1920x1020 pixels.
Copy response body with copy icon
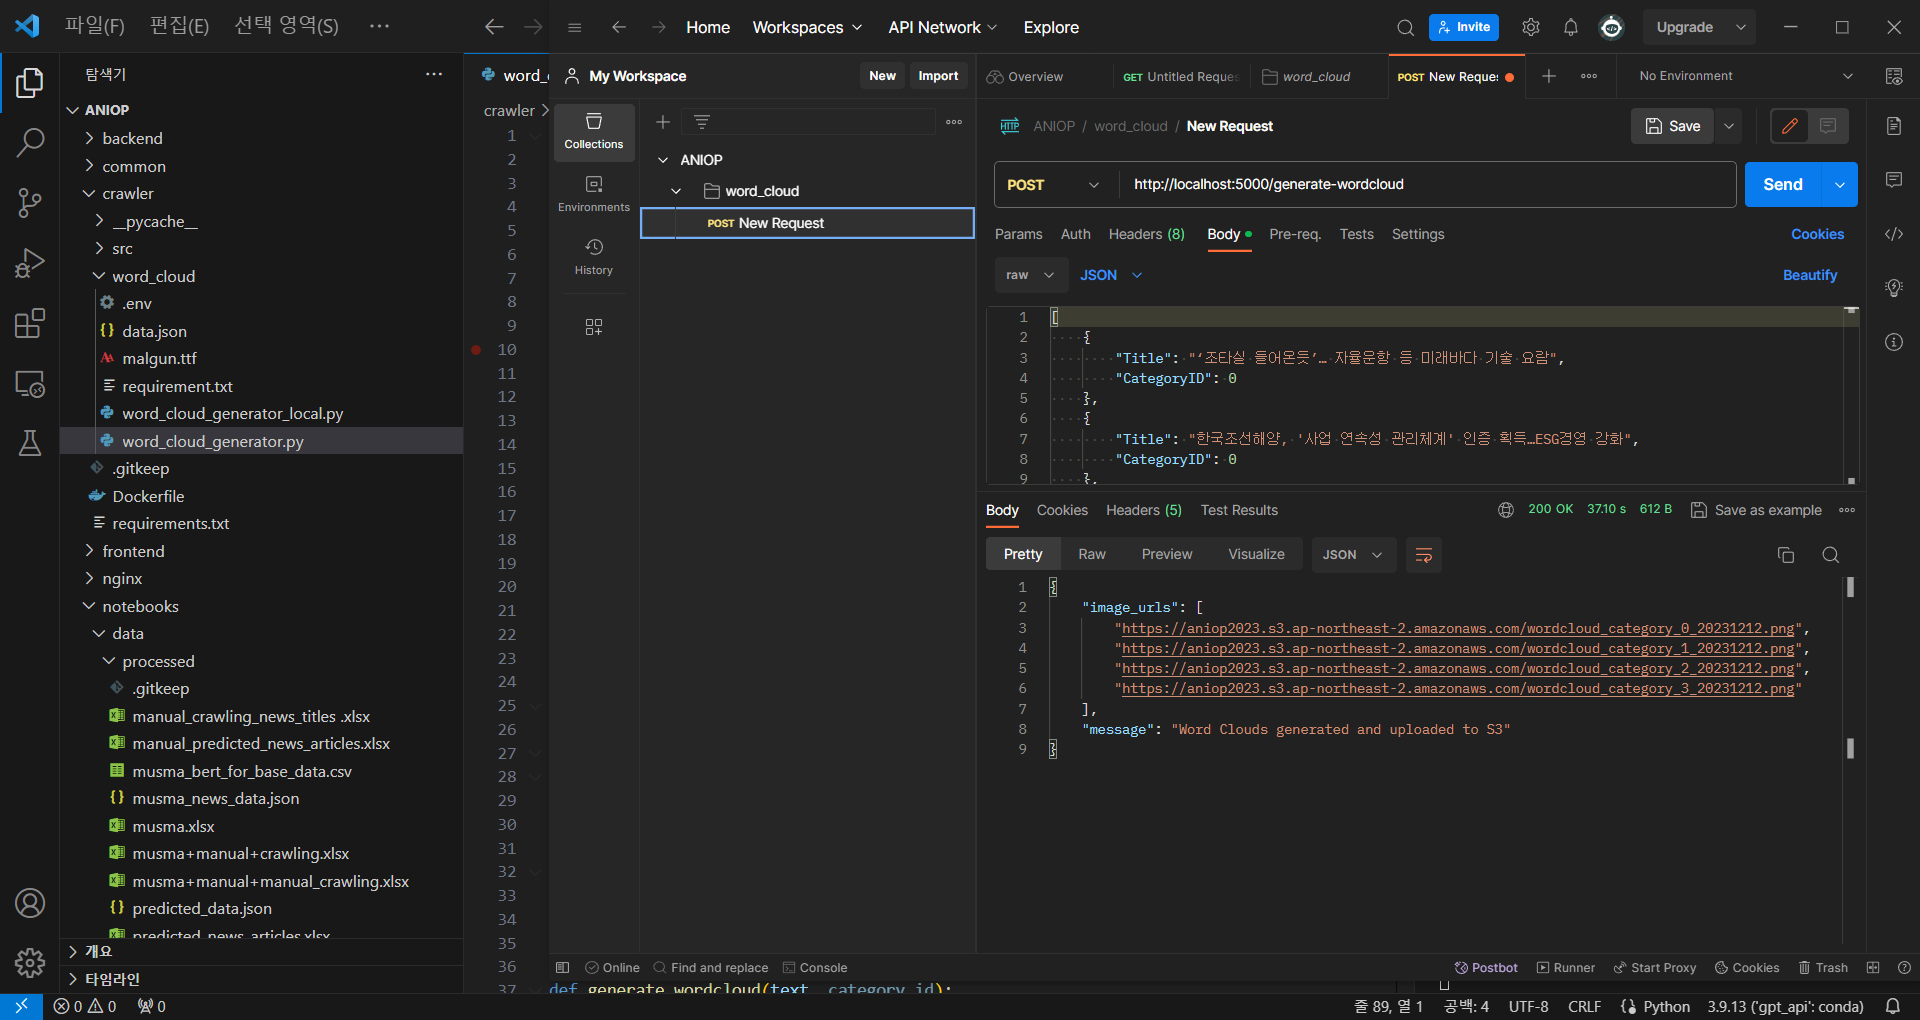1786,555
